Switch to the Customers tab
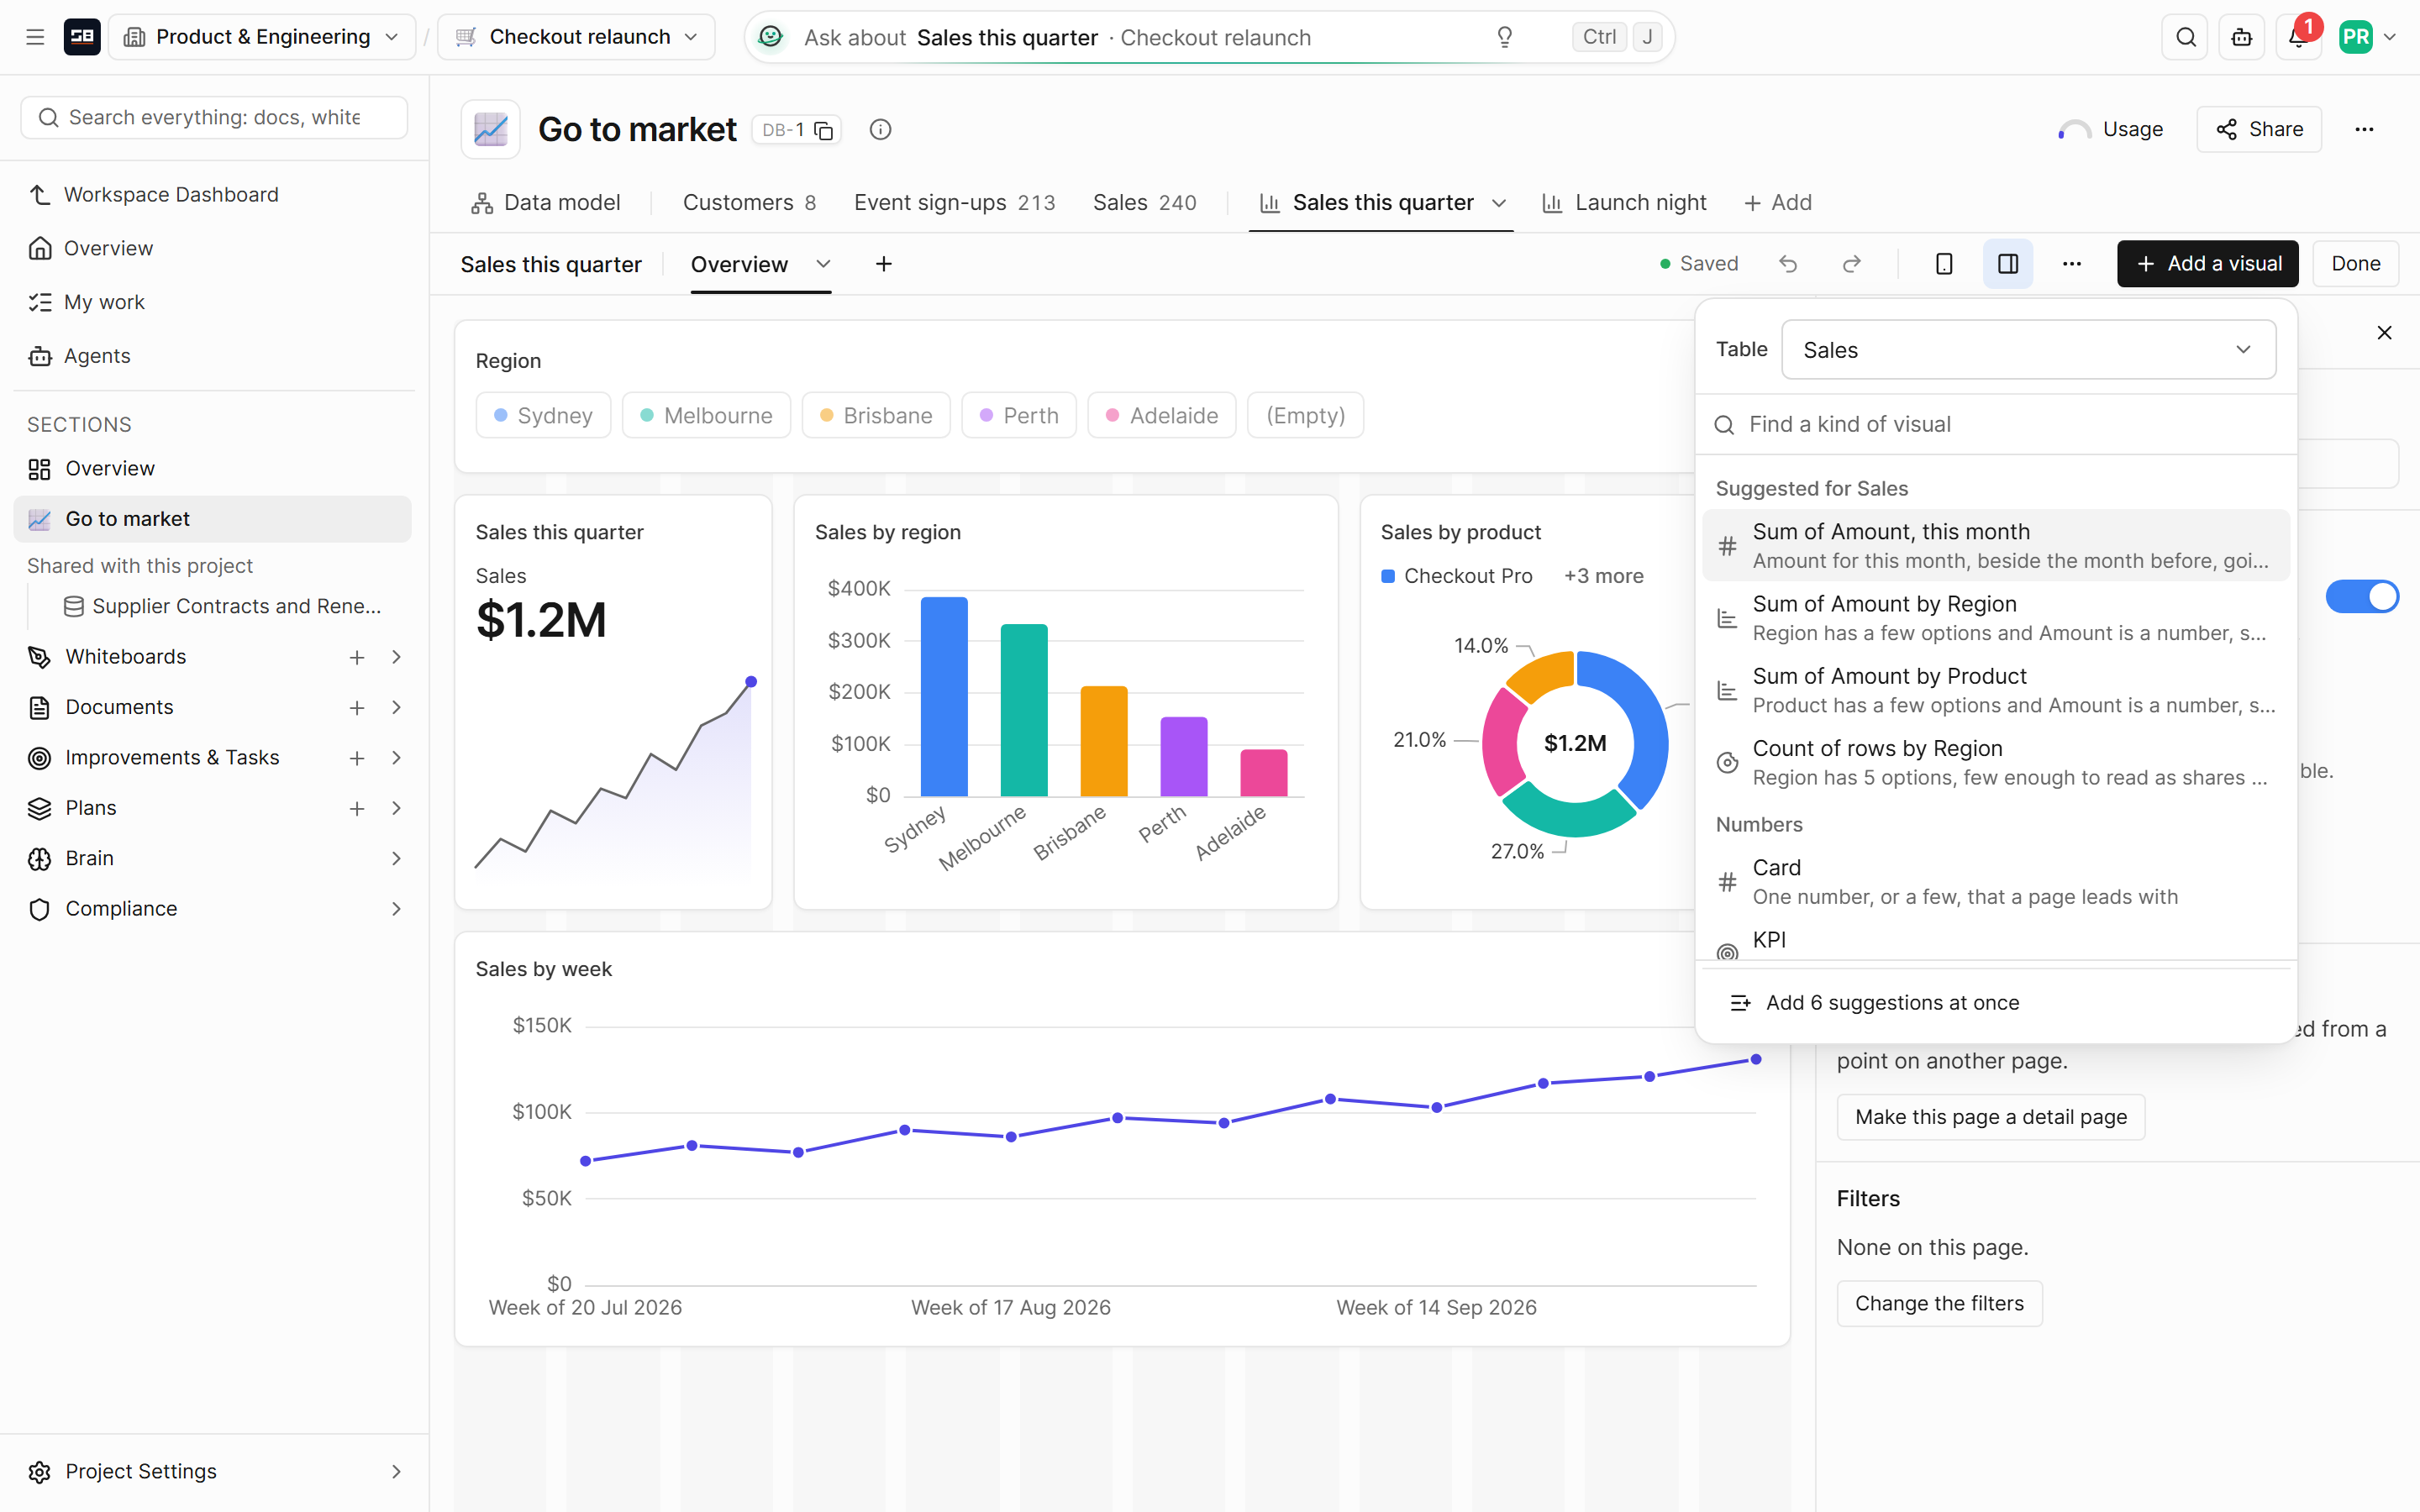 [x=749, y=202]
